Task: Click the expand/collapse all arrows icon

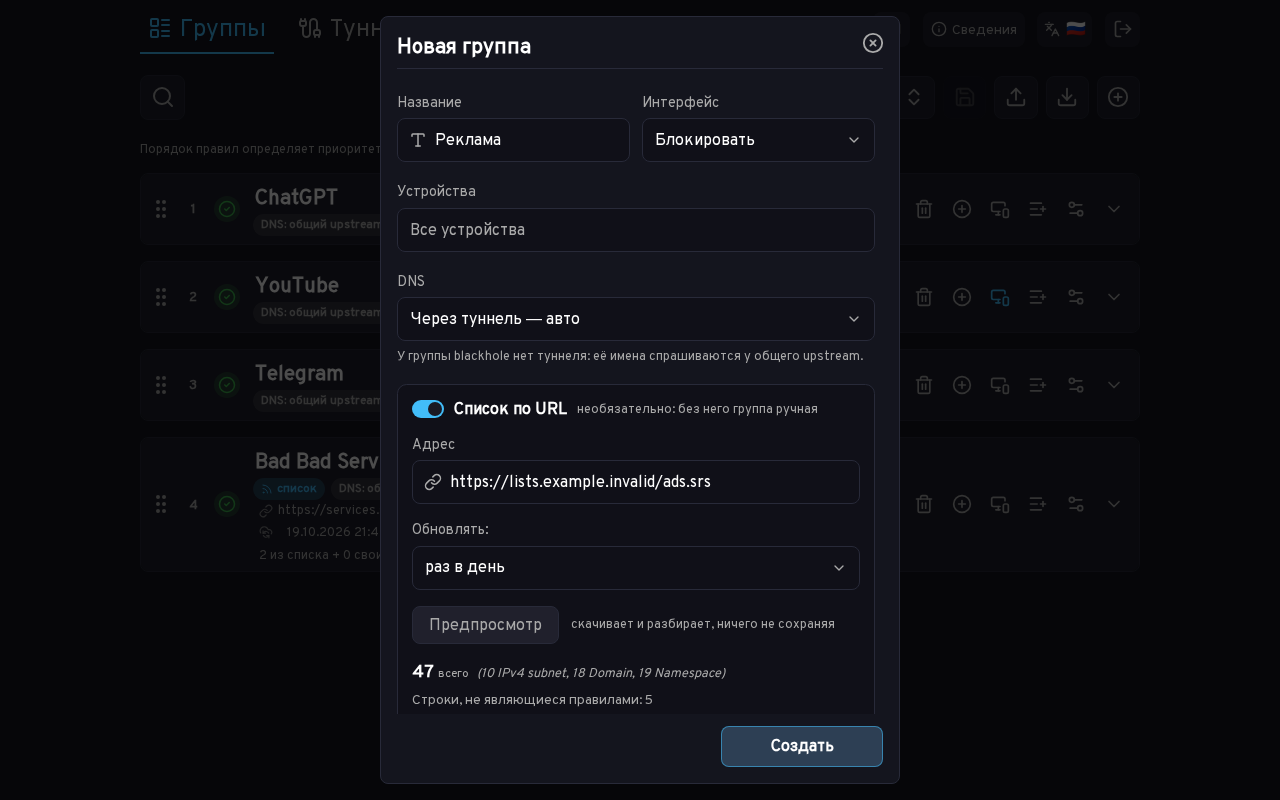Action: point(913,97)
